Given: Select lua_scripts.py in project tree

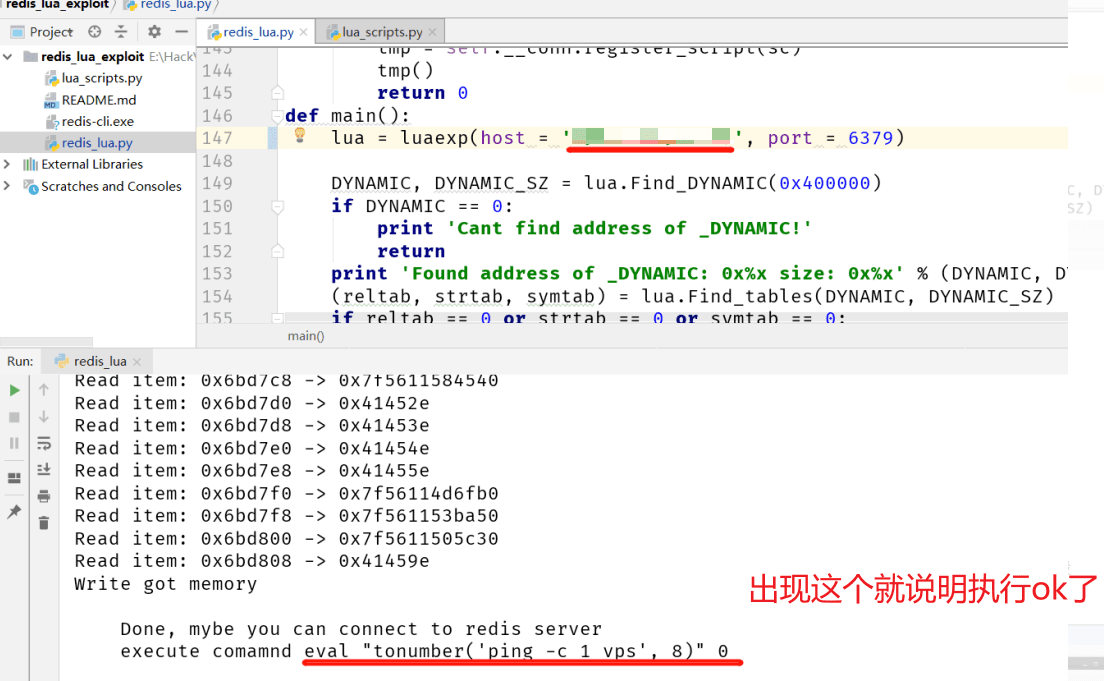Looking at the screenshot, I should 94,78.
